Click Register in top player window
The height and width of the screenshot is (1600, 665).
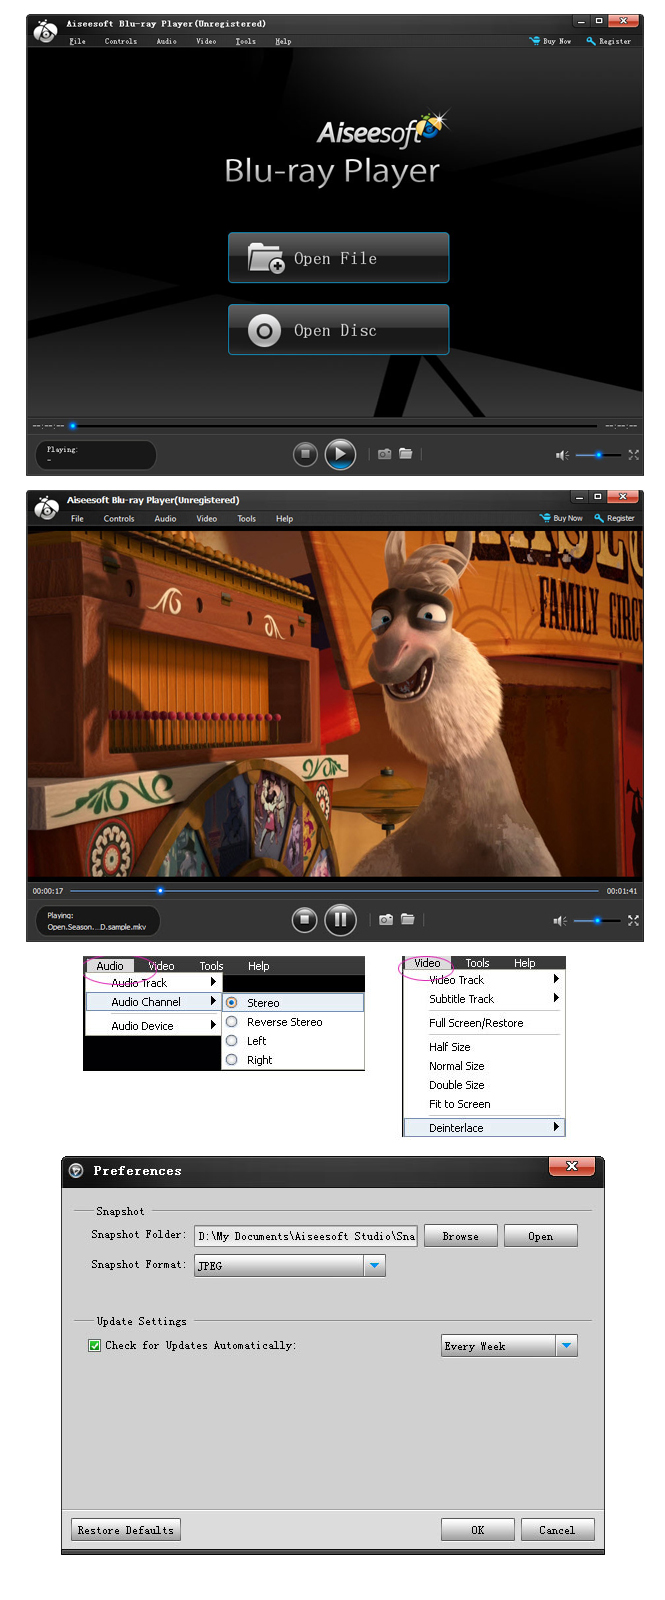tap(608, 41)
